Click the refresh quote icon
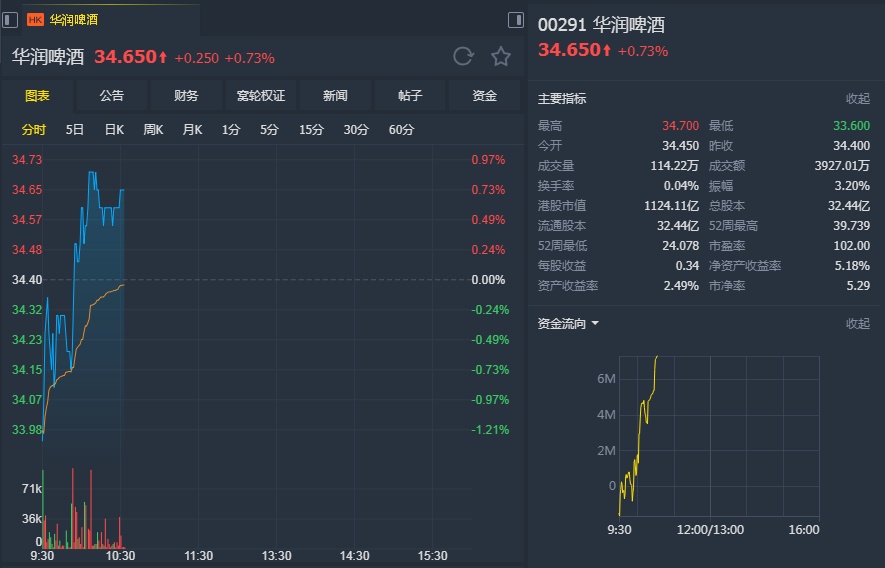 coord(463,56)
